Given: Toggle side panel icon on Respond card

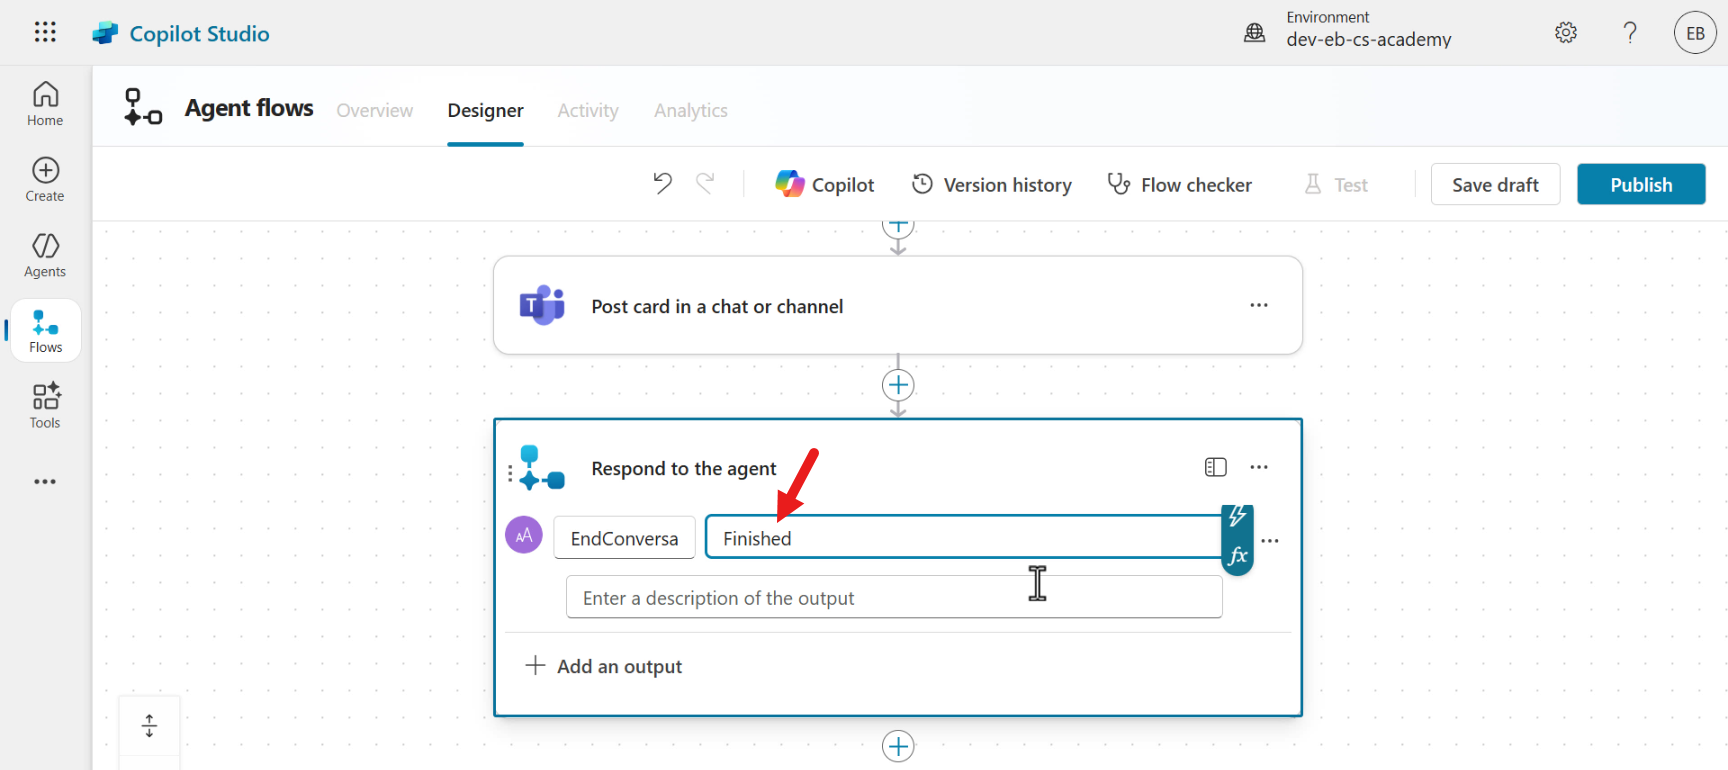Looking at the screenshot, I should (1215, 467).
